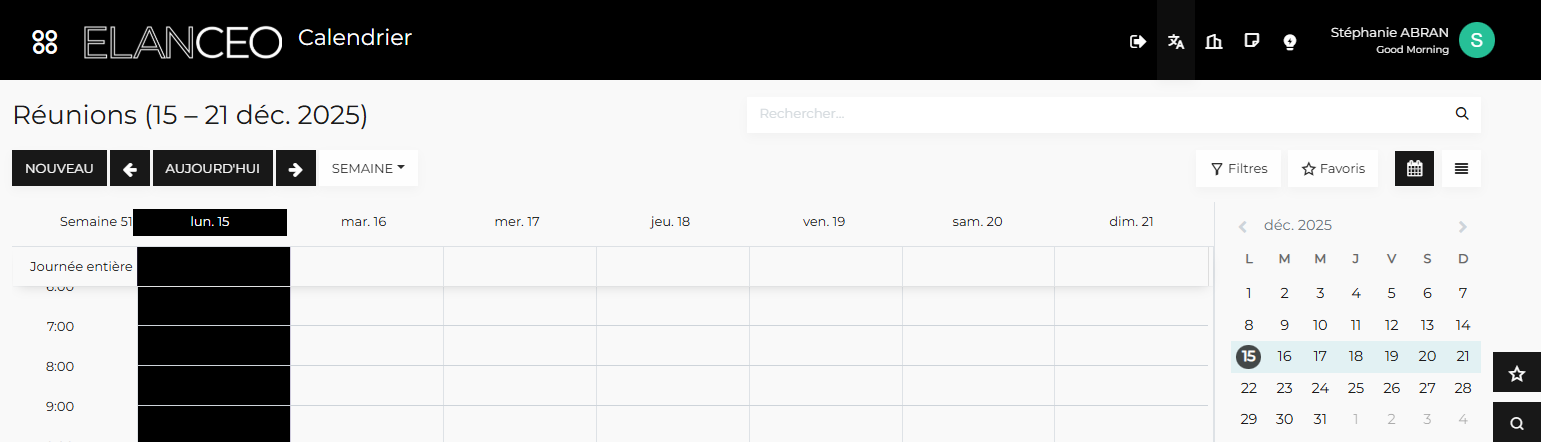The height and width of the screenshot is (442, 1541).
Task: Open the apps grid menu icon
Action: 45,41
